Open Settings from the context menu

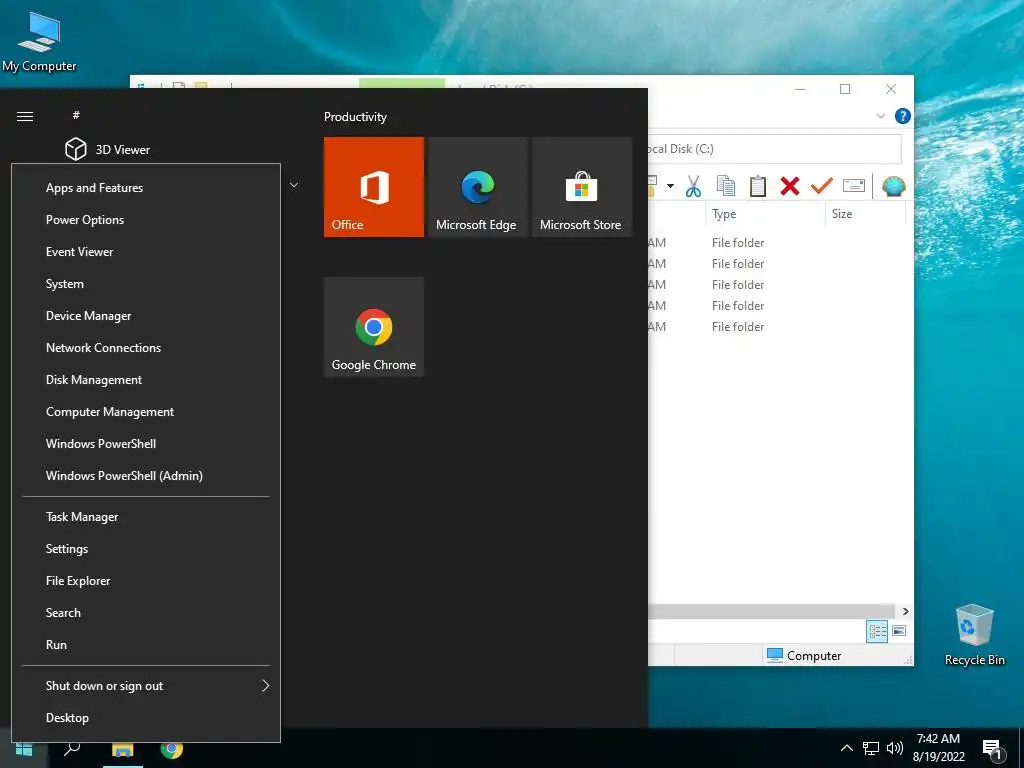pyautogui.click(x=146, y=549)
